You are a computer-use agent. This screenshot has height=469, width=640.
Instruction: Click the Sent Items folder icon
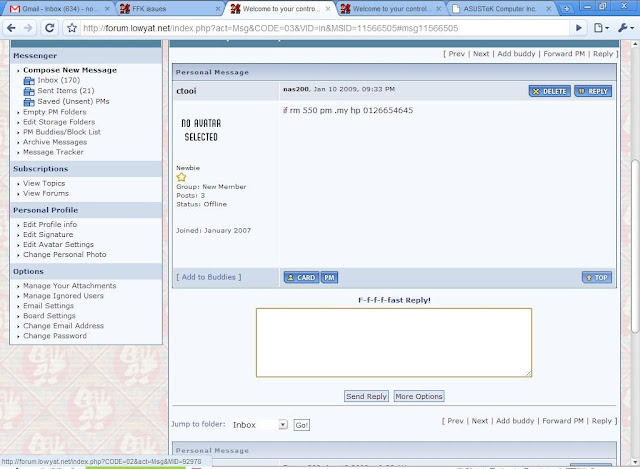29,91
